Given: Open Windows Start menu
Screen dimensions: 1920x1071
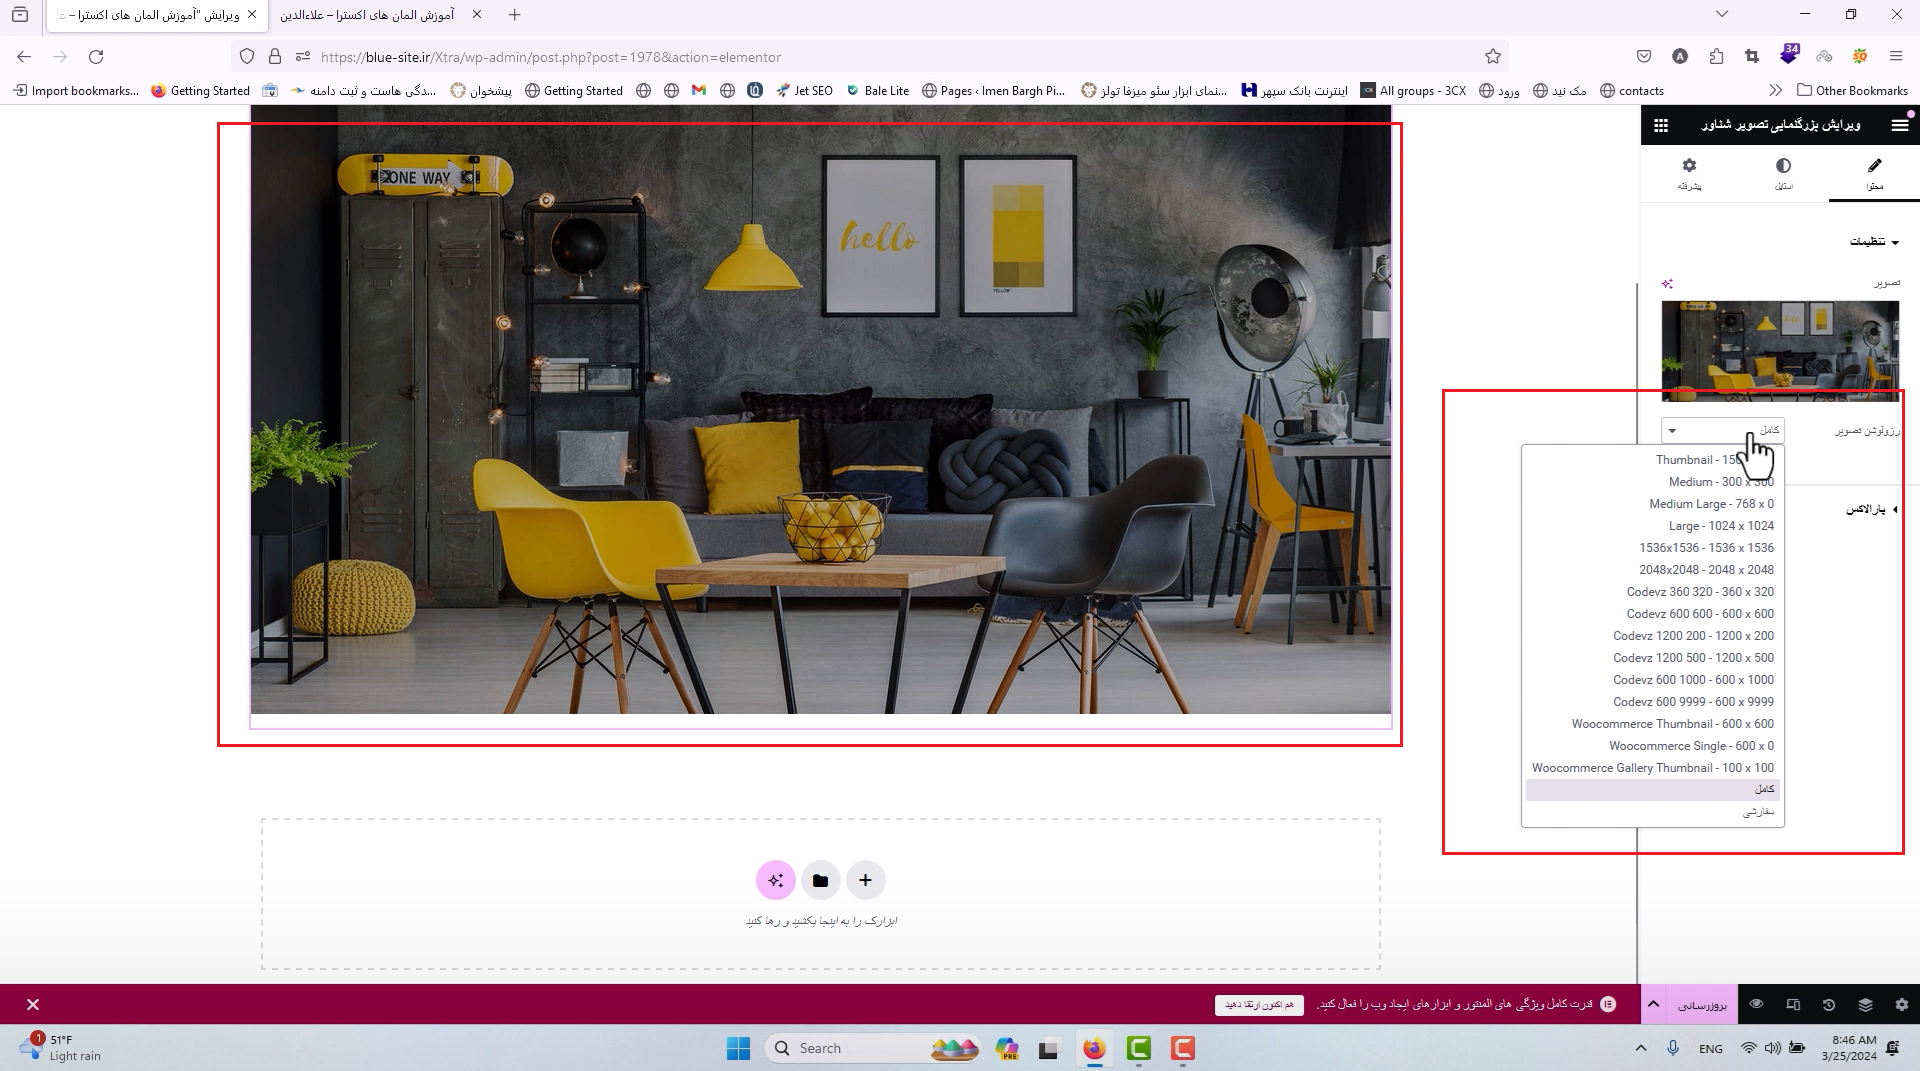Looking at the screenshot, I should (x=738, y=1048).
